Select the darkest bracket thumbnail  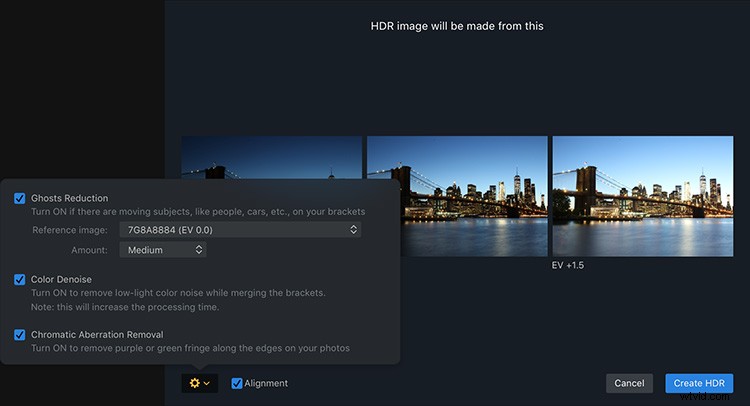pyautogui.click(x=272, y=157)
